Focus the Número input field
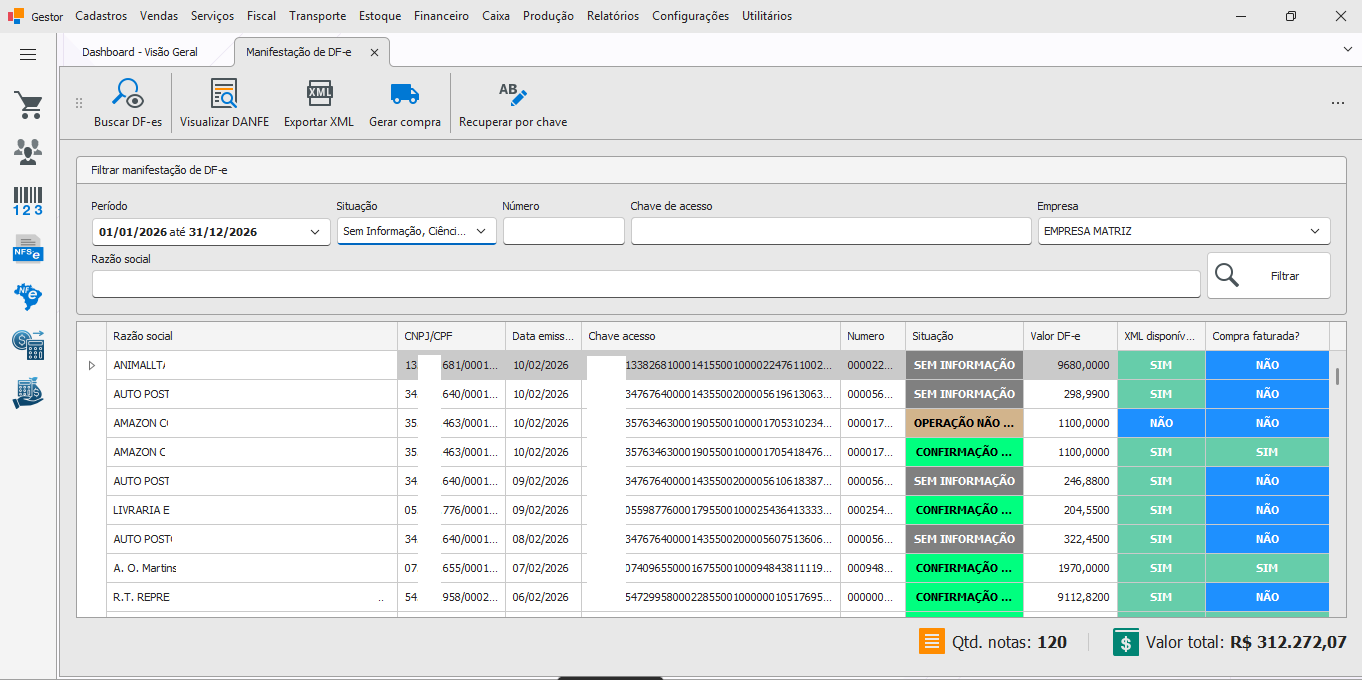The width and height of the screenshot is (1362, 680). click(x=564, y=231)
